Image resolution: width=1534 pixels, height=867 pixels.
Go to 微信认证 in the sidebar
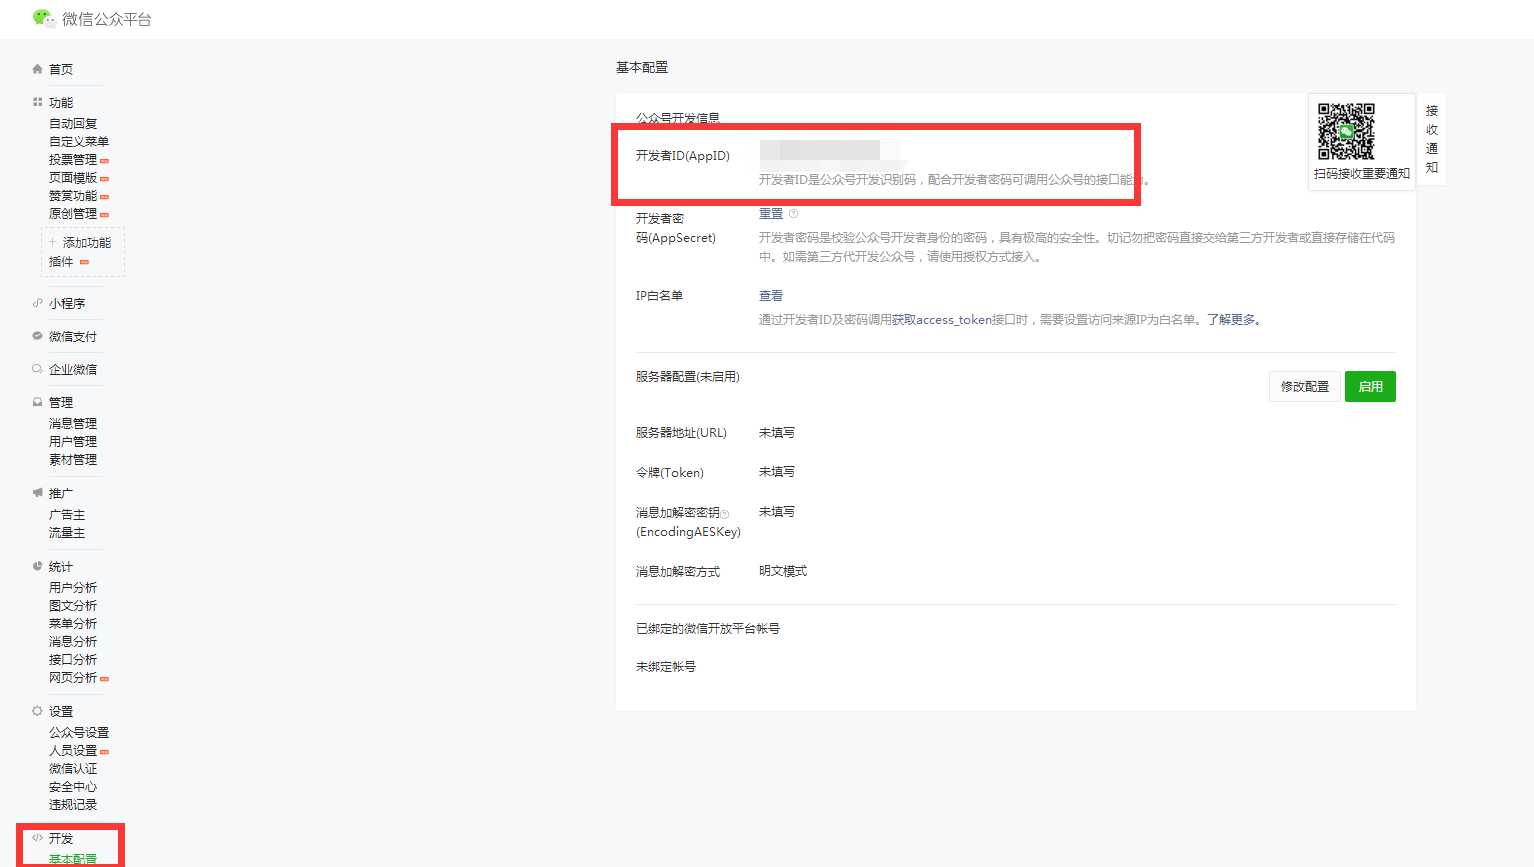[73, 768]
